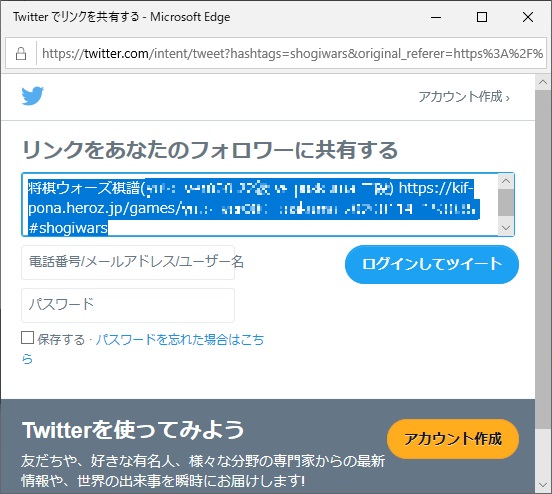This screenshot has height=494, width=552.
Task: Click the #shogiwars hashtag text
Action: tap(68, 228)
